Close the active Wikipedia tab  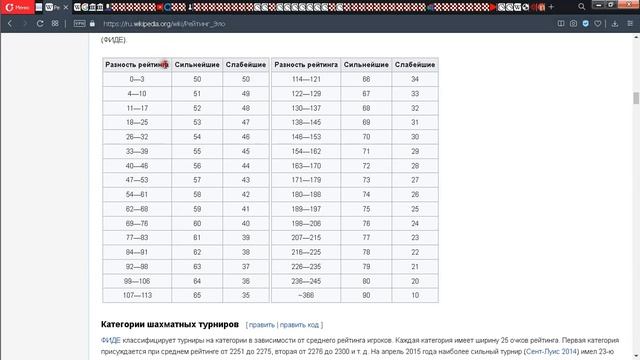tap(66, 7)
